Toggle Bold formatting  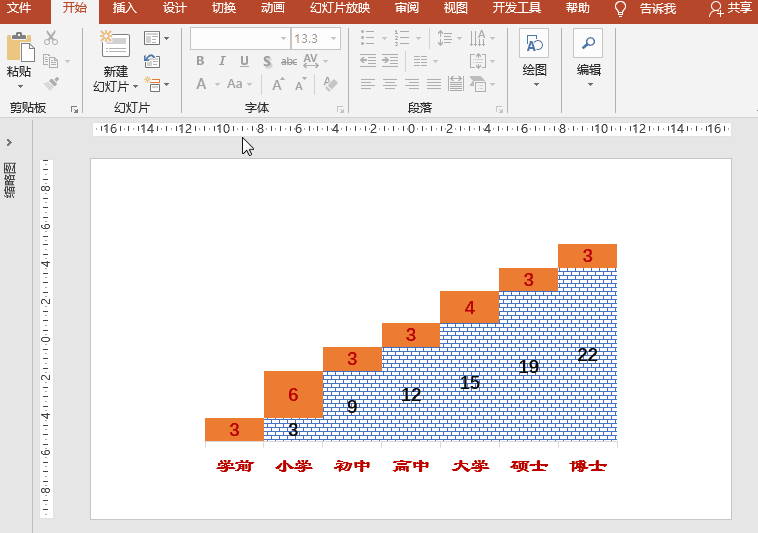tap(200, 61)
